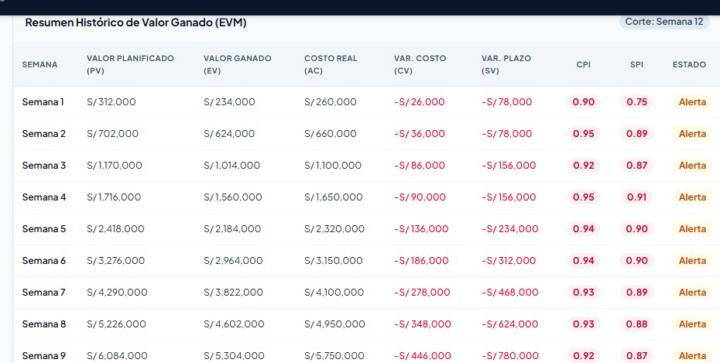The height and width of the screenshot is (363, 720).
Task: Select the 'Semana 9' row label
Action: pyautogui.click(x=44, y=355)
